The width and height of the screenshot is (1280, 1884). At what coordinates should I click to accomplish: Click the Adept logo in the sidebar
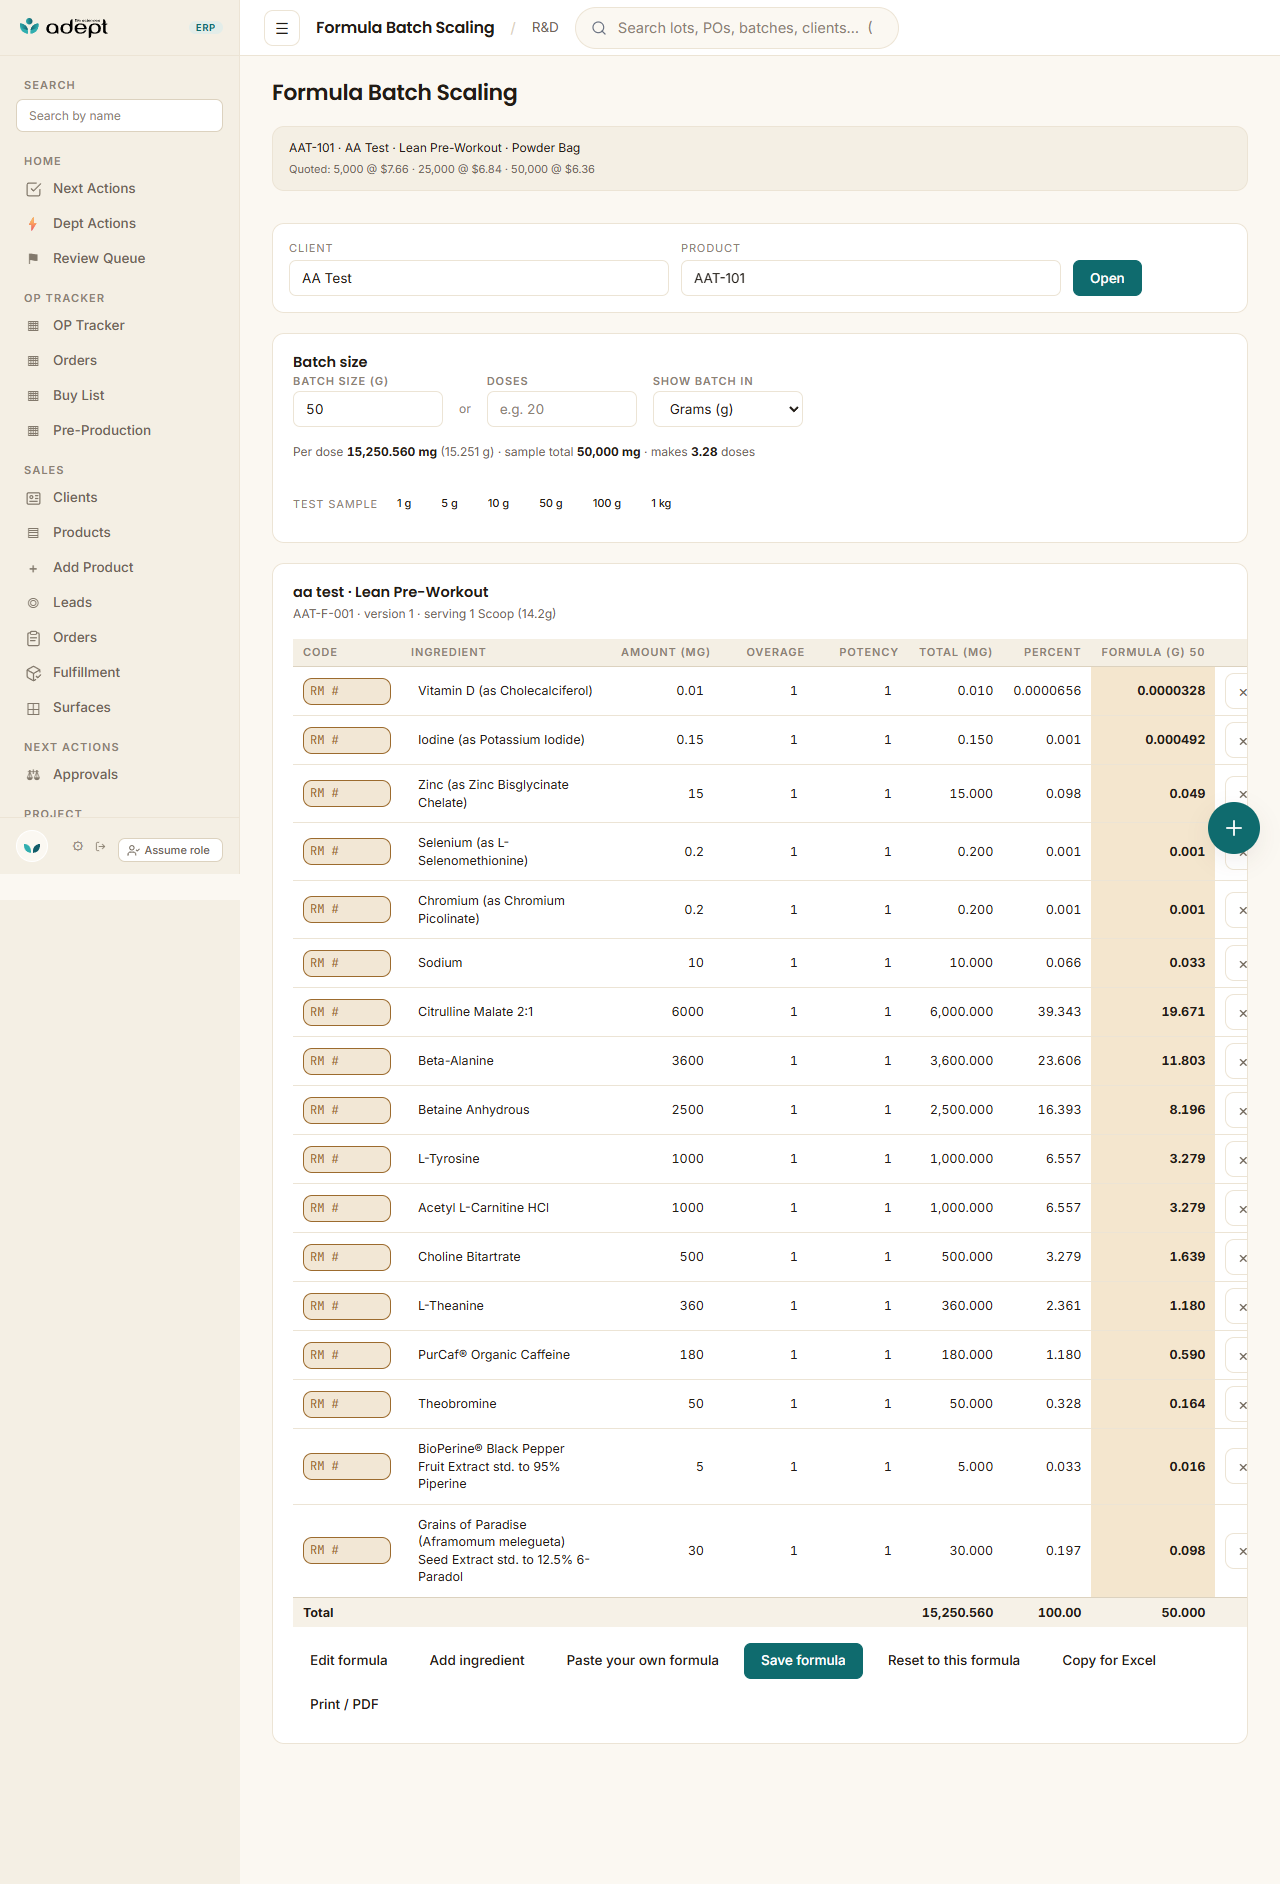click(64, 27)
